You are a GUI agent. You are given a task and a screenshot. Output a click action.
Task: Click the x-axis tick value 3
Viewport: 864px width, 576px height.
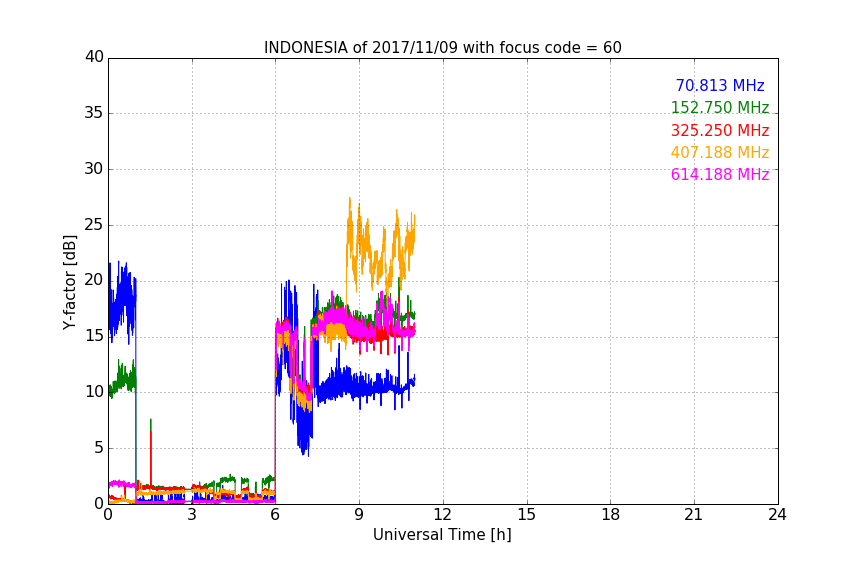(192, 515)
